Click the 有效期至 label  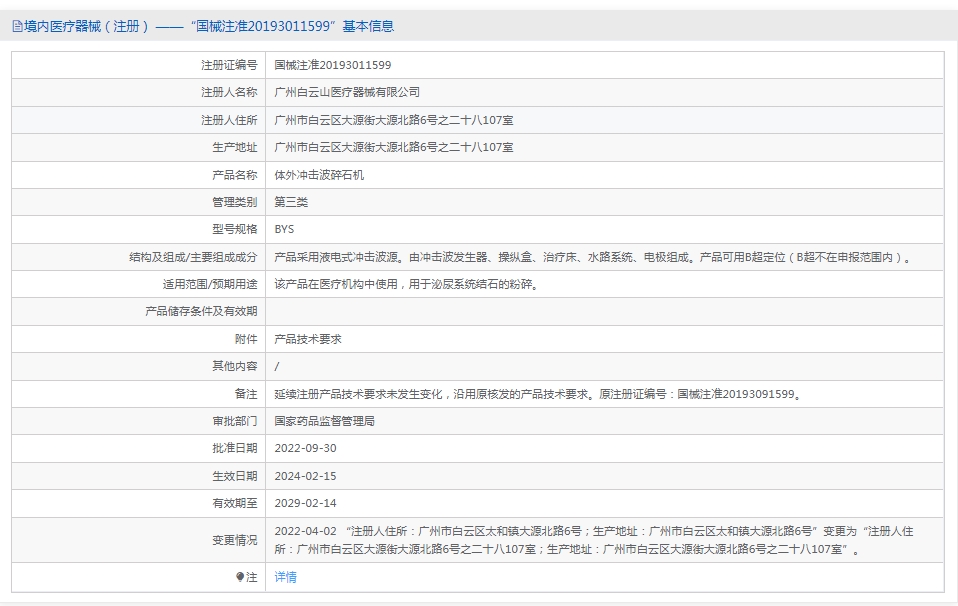coord(235,503)
